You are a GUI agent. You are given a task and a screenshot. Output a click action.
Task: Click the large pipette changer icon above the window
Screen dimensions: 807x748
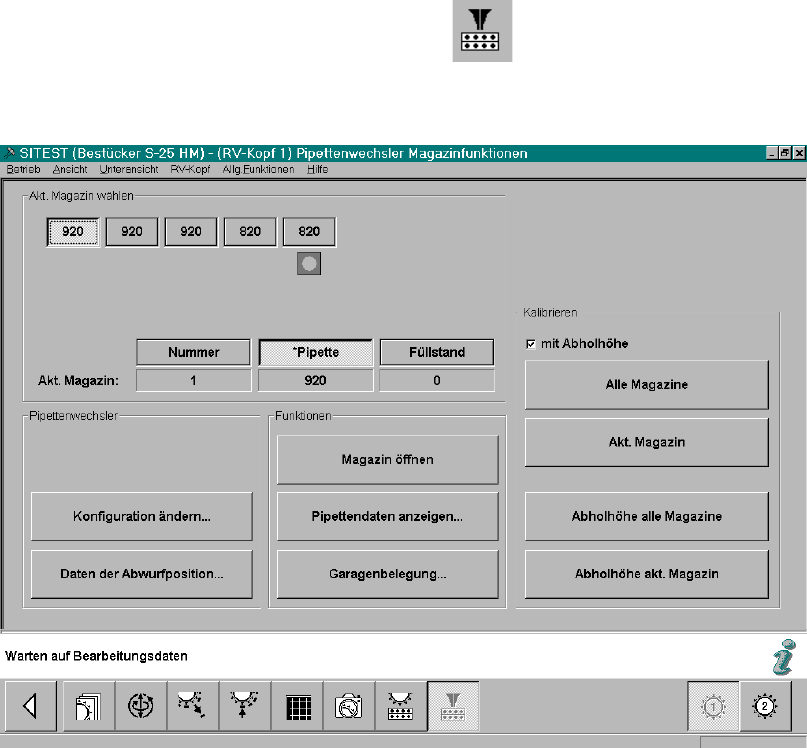coord(482,30)
